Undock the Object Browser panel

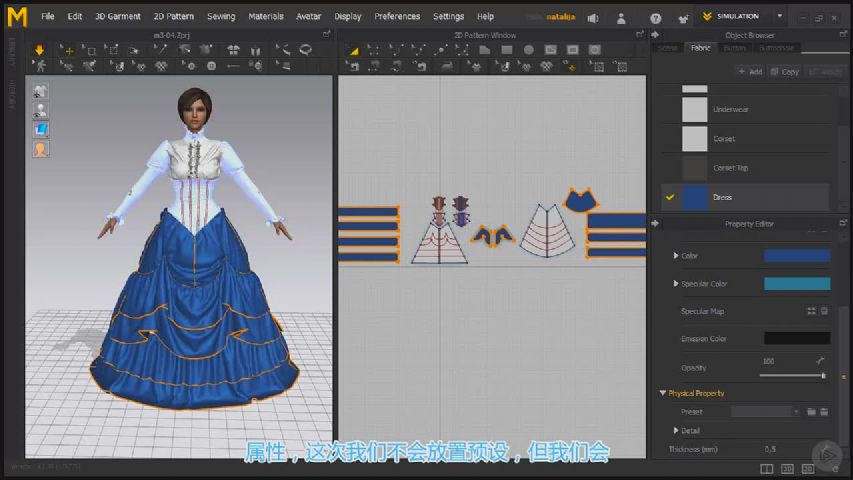click(x=843, y=34)
